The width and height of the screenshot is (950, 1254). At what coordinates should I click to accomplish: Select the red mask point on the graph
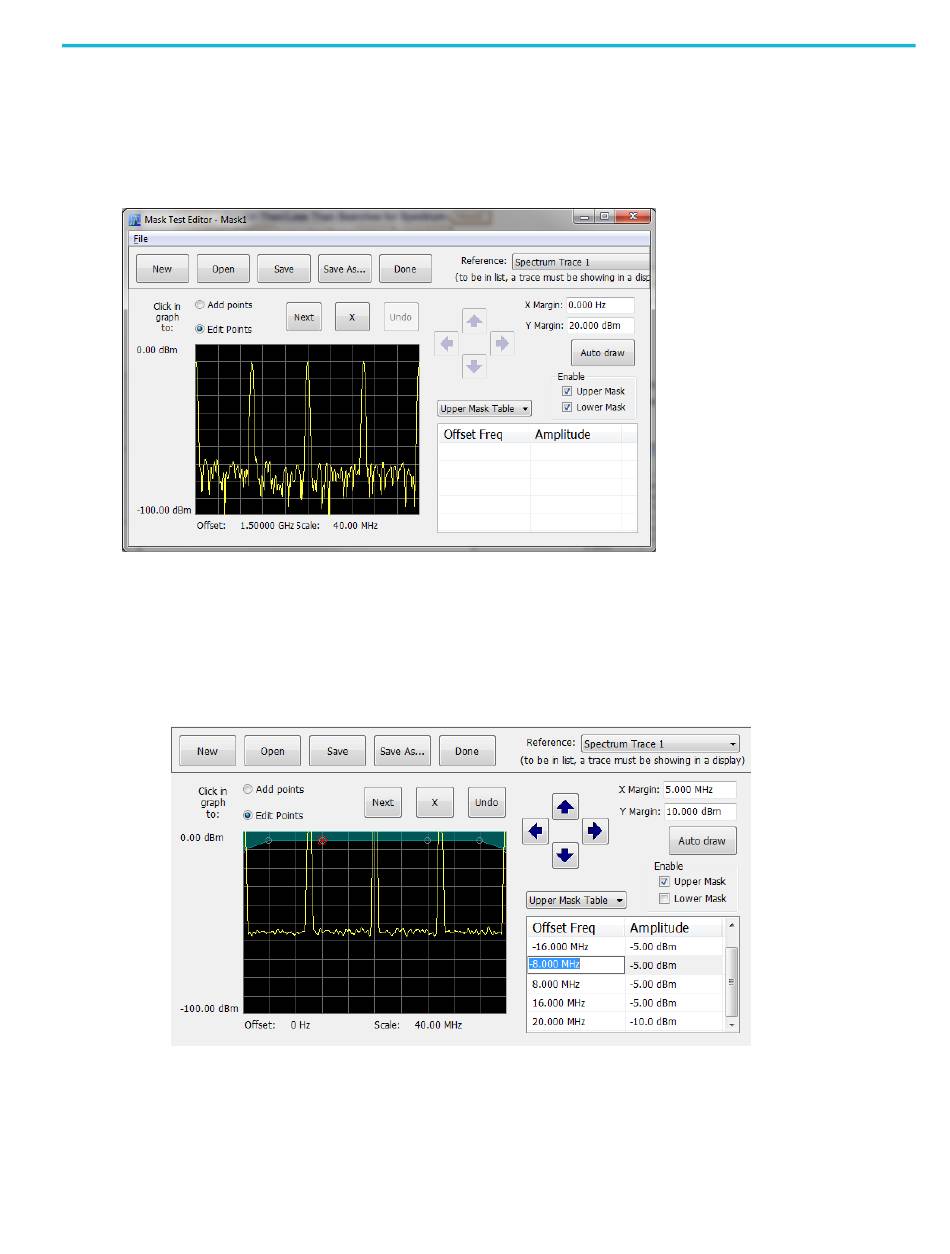[x=322, y=841]
